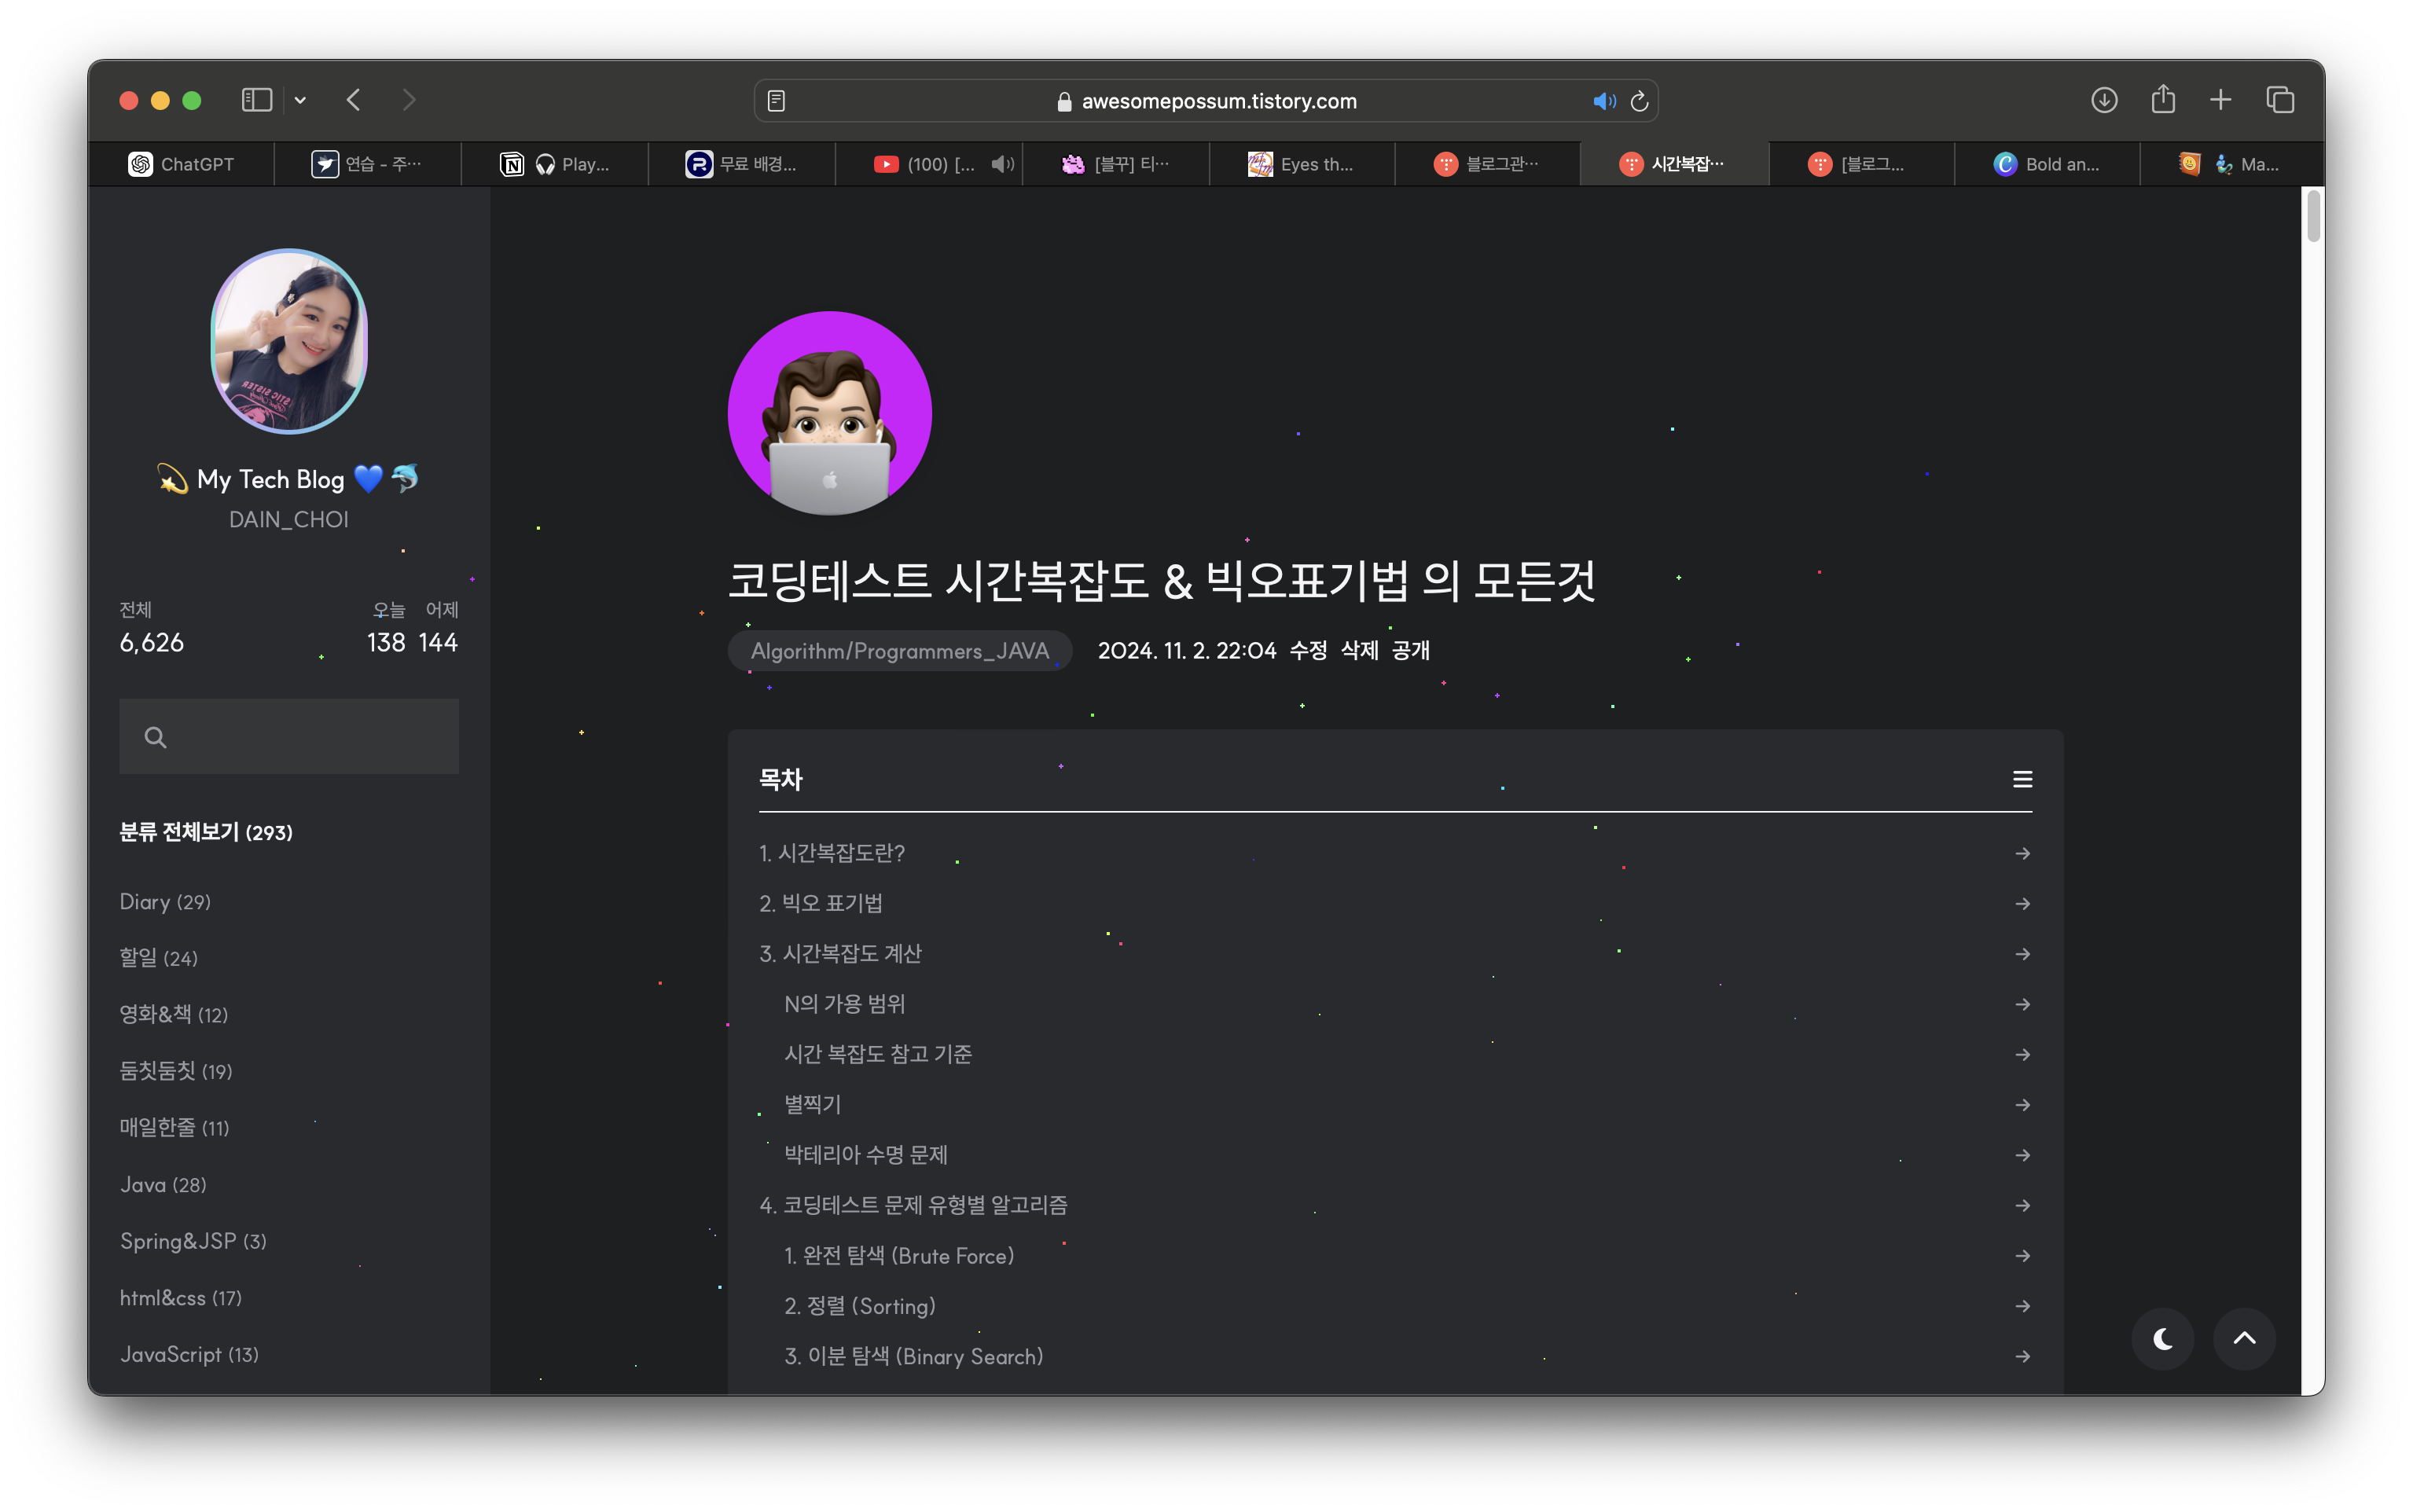
Task: Click the page vertical scrollbar thumb
Action: tap(2312, 215)
